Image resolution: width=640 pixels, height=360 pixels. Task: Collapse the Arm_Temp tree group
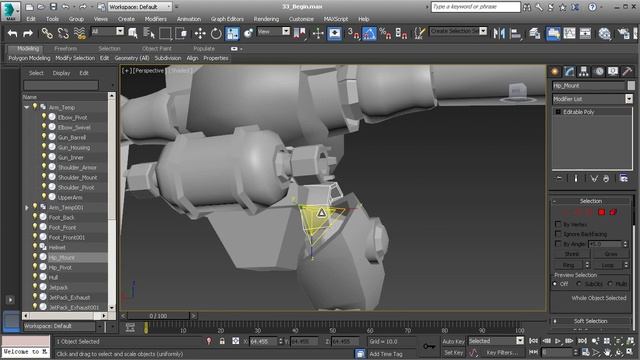pos(27,107)
